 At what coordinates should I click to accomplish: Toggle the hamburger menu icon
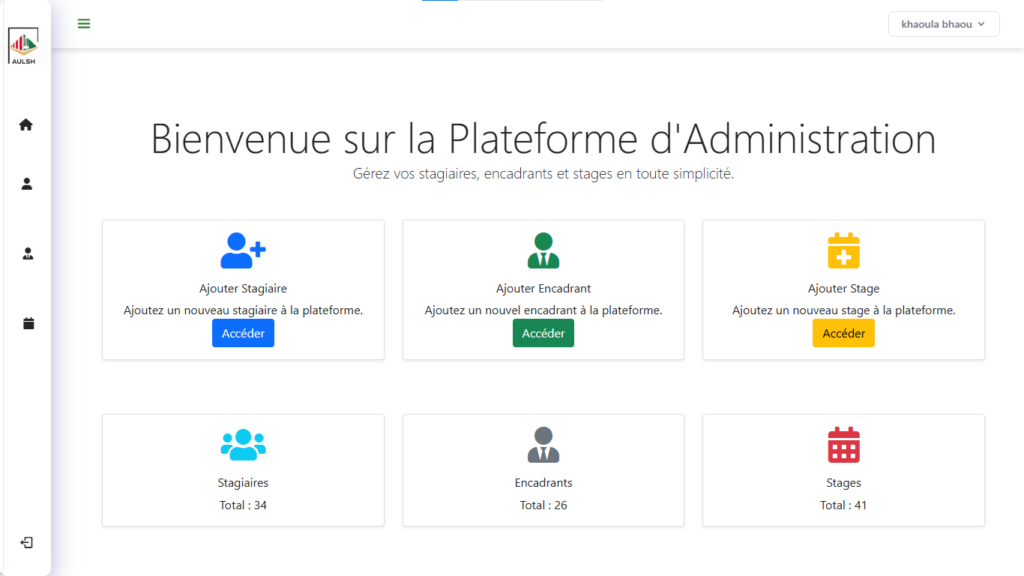84,24
